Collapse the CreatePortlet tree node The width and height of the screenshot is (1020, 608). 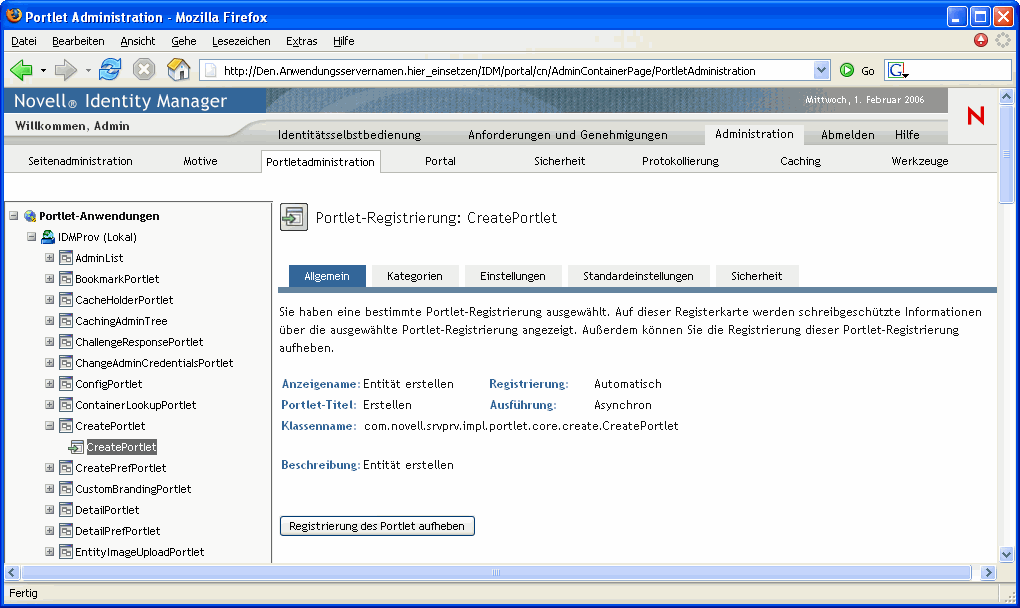click(49, 426)
